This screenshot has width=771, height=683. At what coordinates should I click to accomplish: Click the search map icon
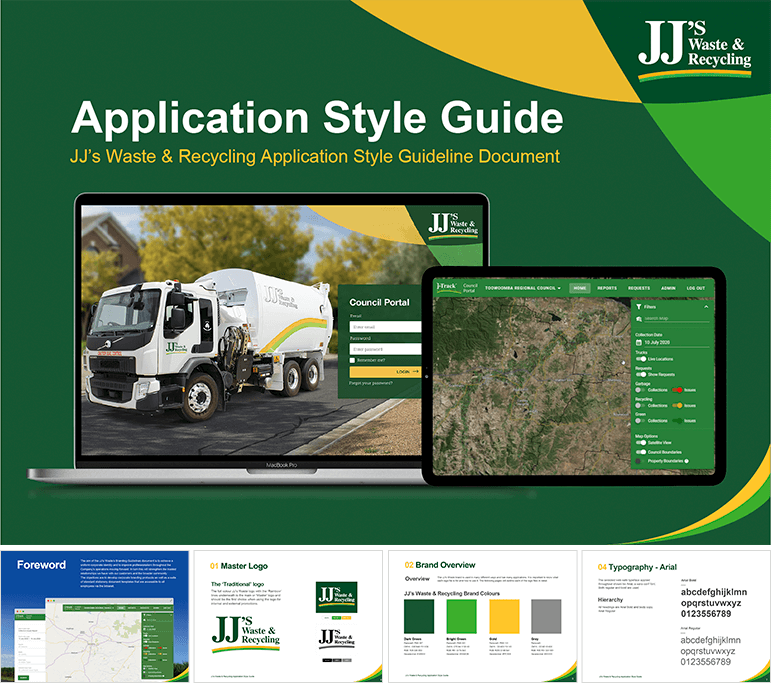[x=638, y=319]
